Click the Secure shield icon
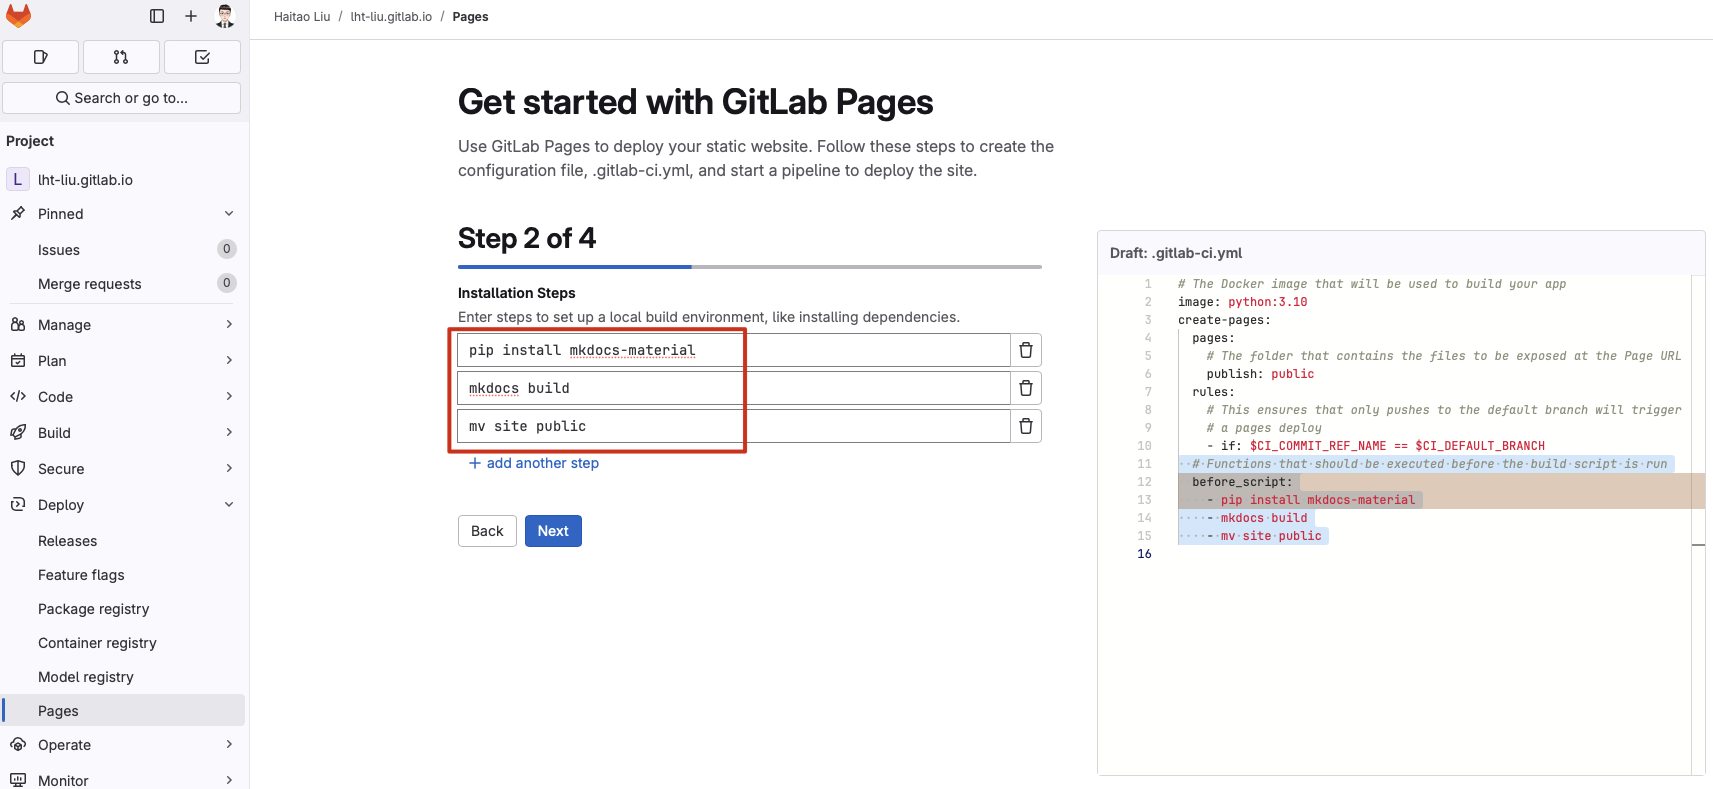The image size is (1713, 789). (18, 469)
